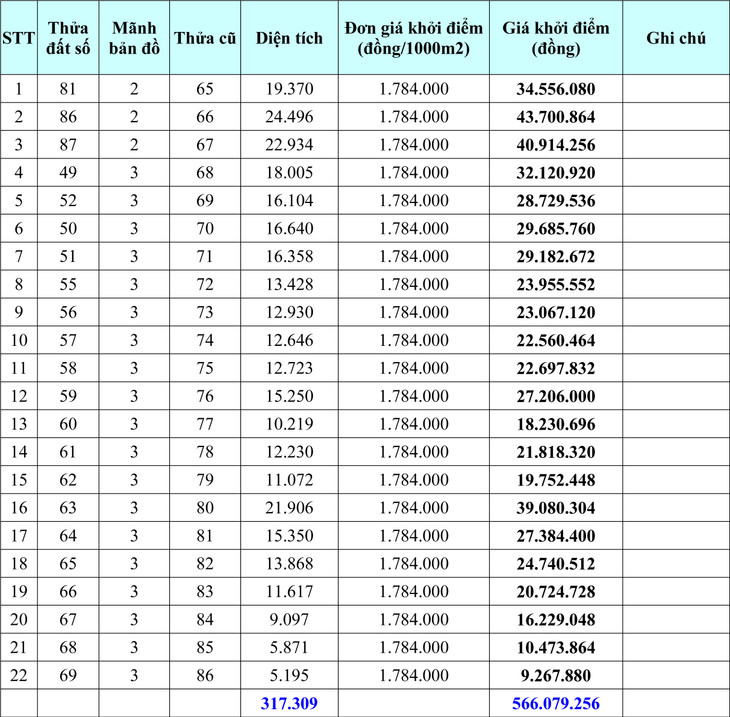Viewport: 730px width, 717px height.
Task: Select the Đơn giá khởi điểm header
Action: click(413, 39)
